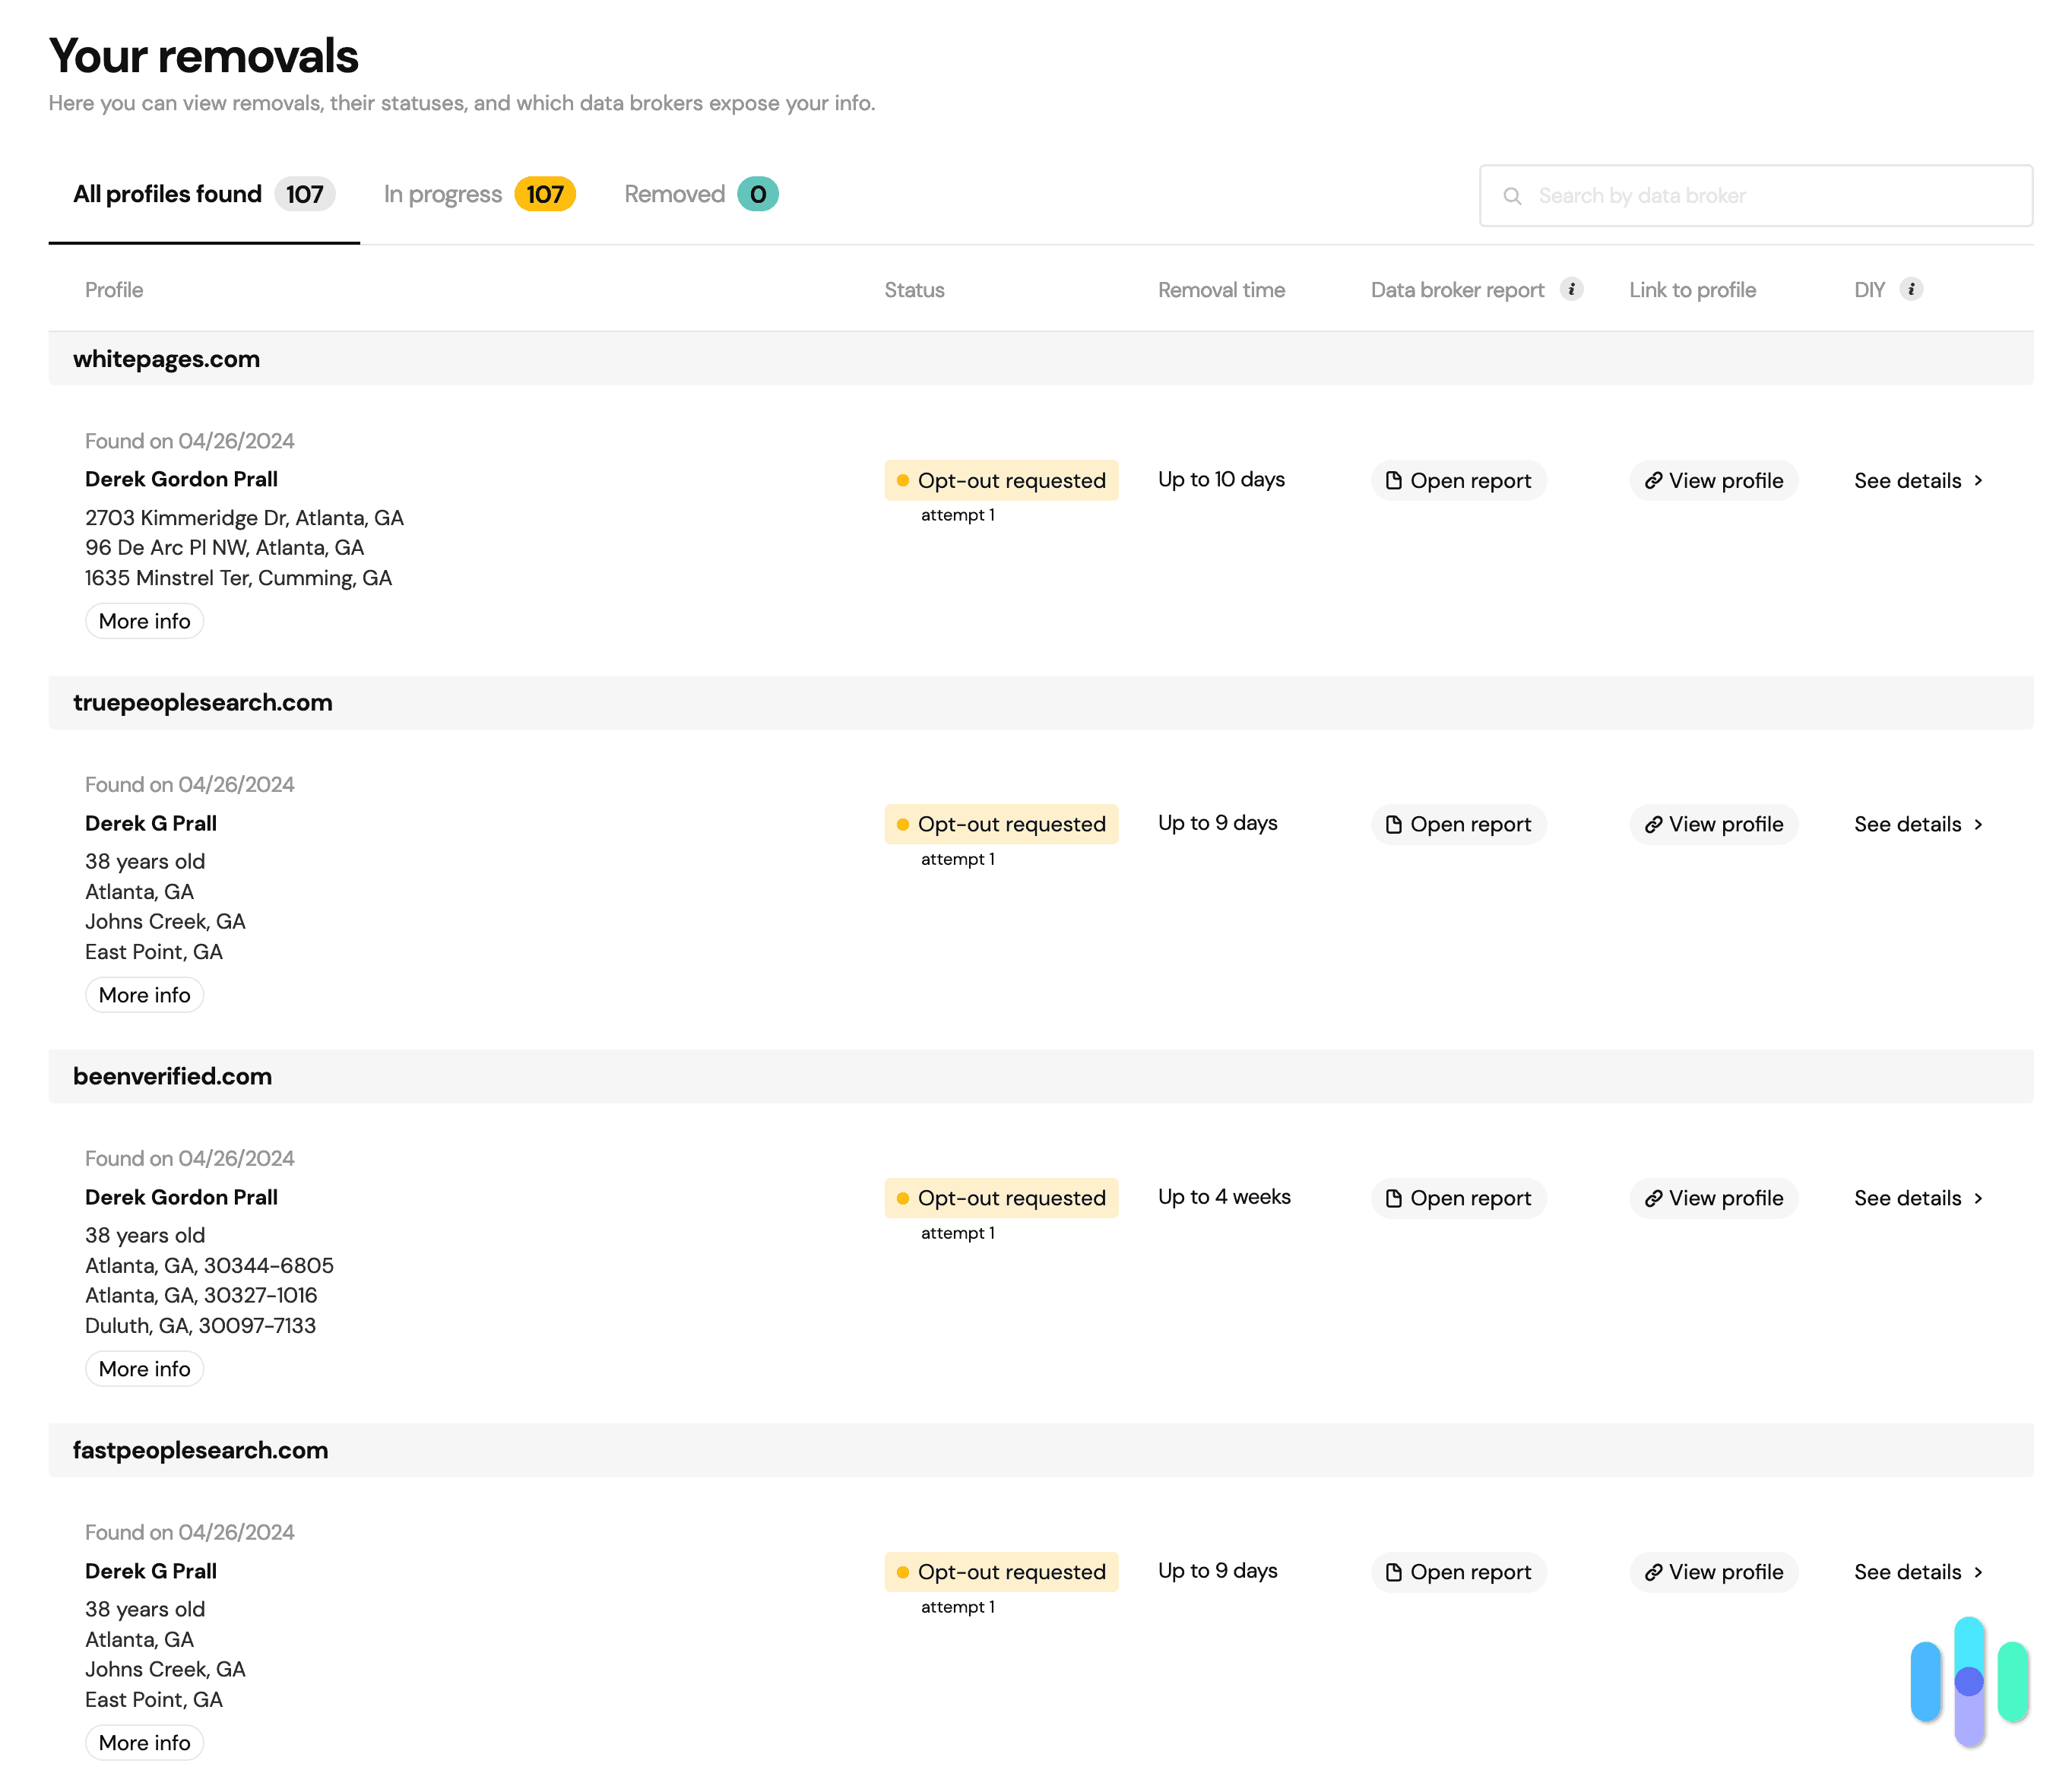This screenshot has height=1792, width=2072.
Task: See details for truepeoplesearch.com removal
Action: [x=1919, y=825]
